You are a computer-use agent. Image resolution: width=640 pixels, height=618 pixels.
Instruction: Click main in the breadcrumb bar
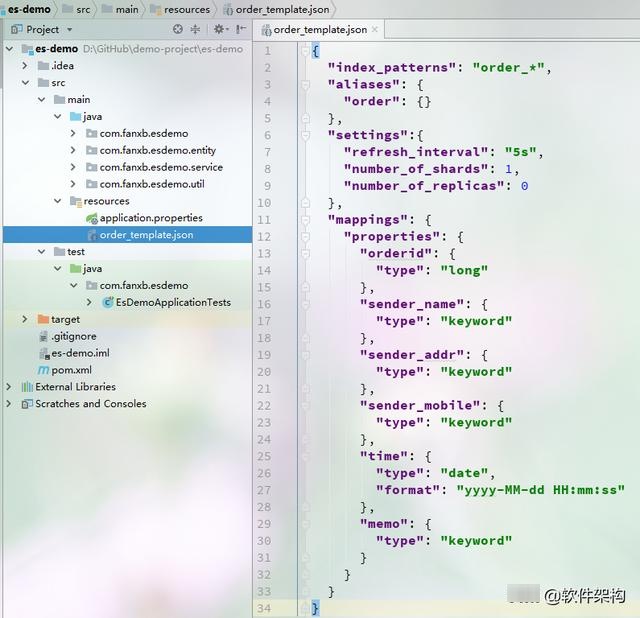127,9
